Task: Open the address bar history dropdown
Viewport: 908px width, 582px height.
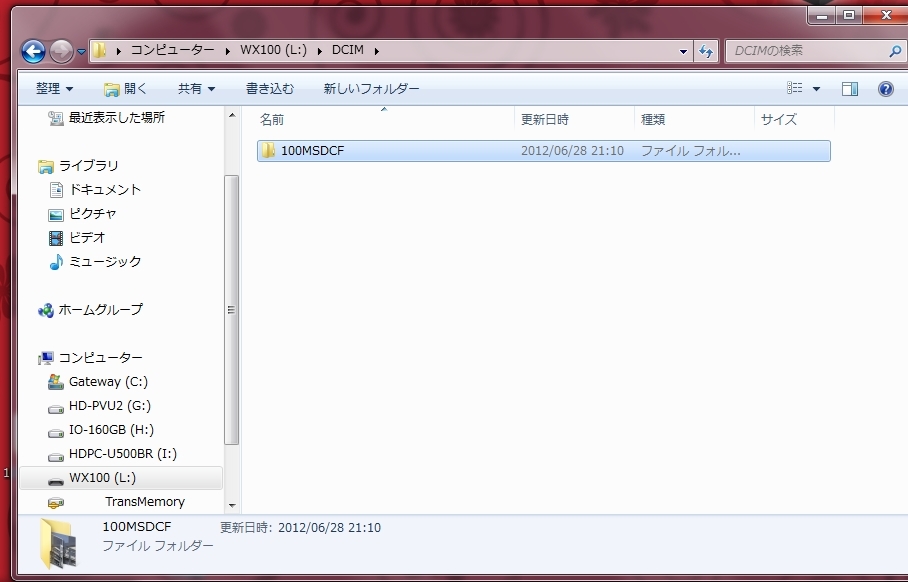Action: (x=683, y=52)
